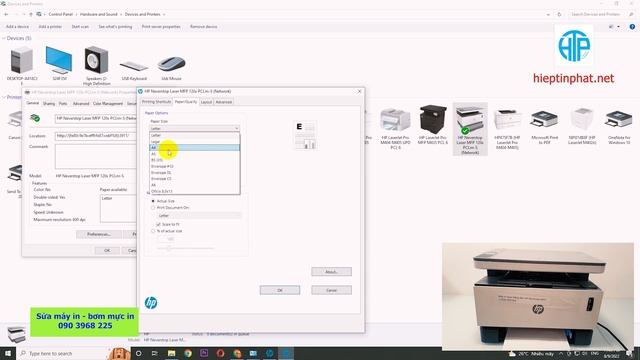640x360 pixels.
Task: Click Preferences... in the Properties window
Action: pyautogui.click(x=99, y=234)
